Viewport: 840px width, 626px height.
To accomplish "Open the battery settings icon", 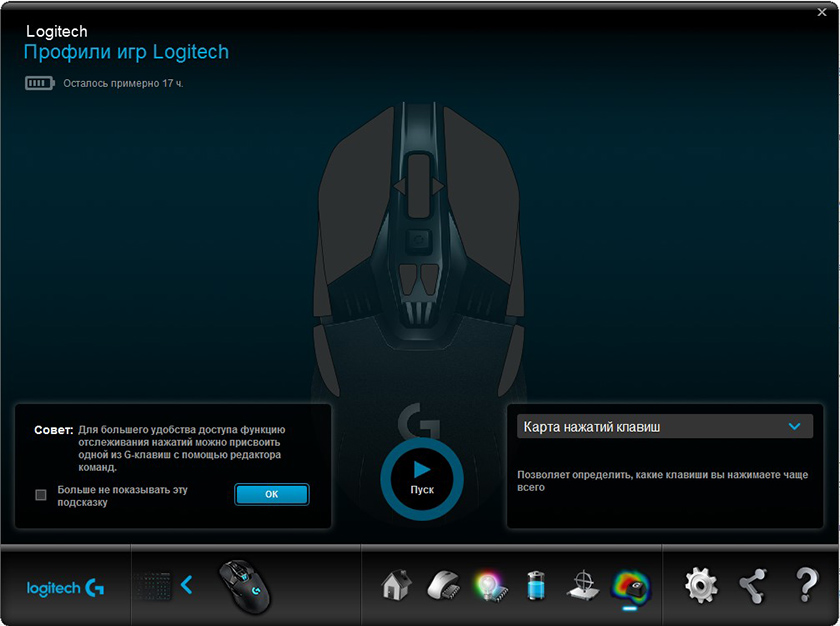I will point(536,586).
